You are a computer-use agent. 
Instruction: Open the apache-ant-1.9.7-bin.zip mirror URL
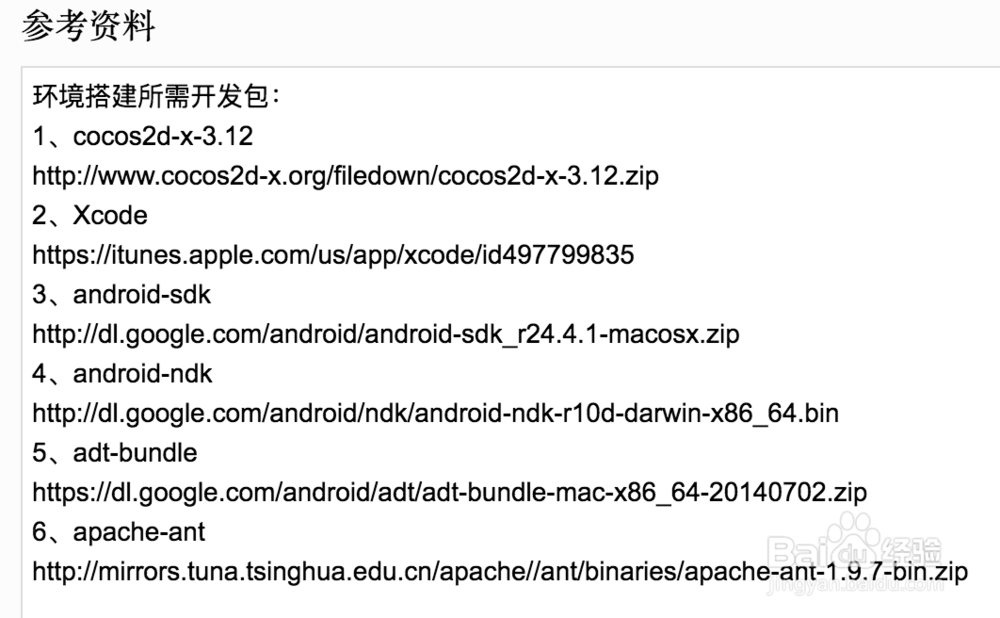coord(500,572)
